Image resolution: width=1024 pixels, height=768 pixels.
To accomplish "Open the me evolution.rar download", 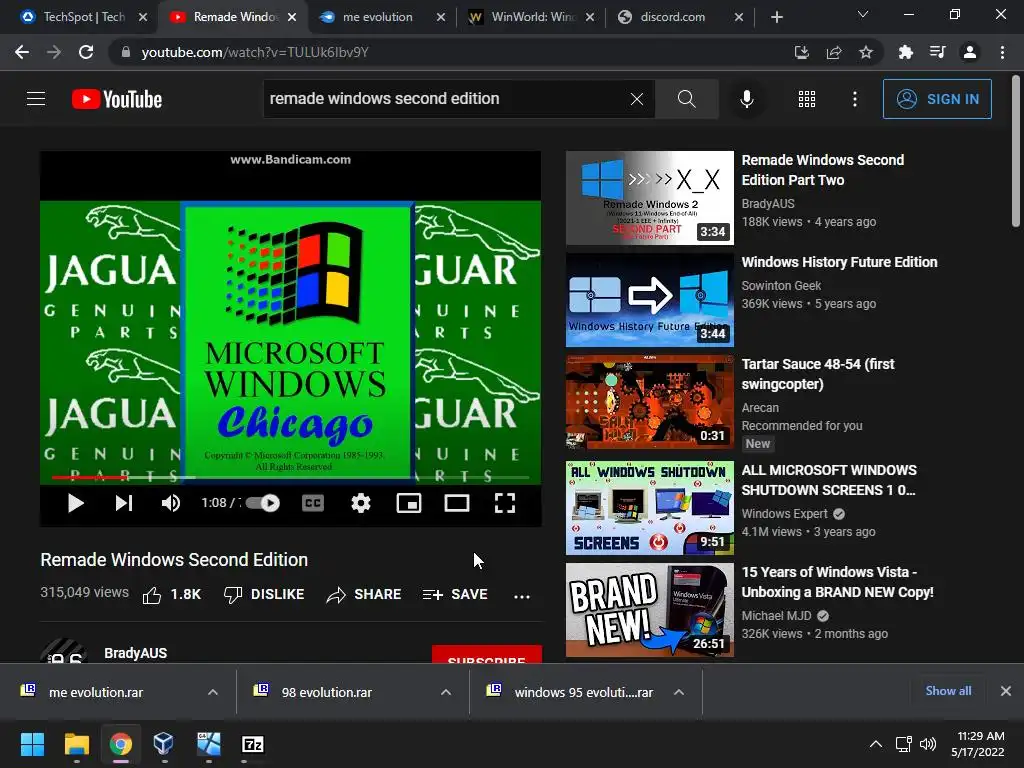I will pyautogui.click(x=95, y=692).
